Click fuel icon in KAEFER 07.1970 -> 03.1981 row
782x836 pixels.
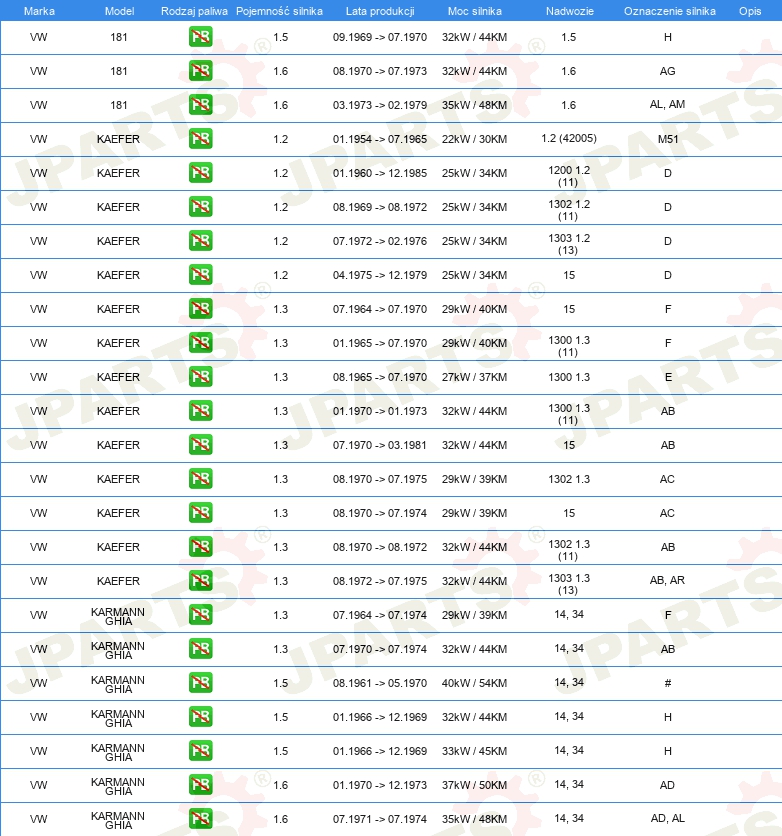(200, 445)
